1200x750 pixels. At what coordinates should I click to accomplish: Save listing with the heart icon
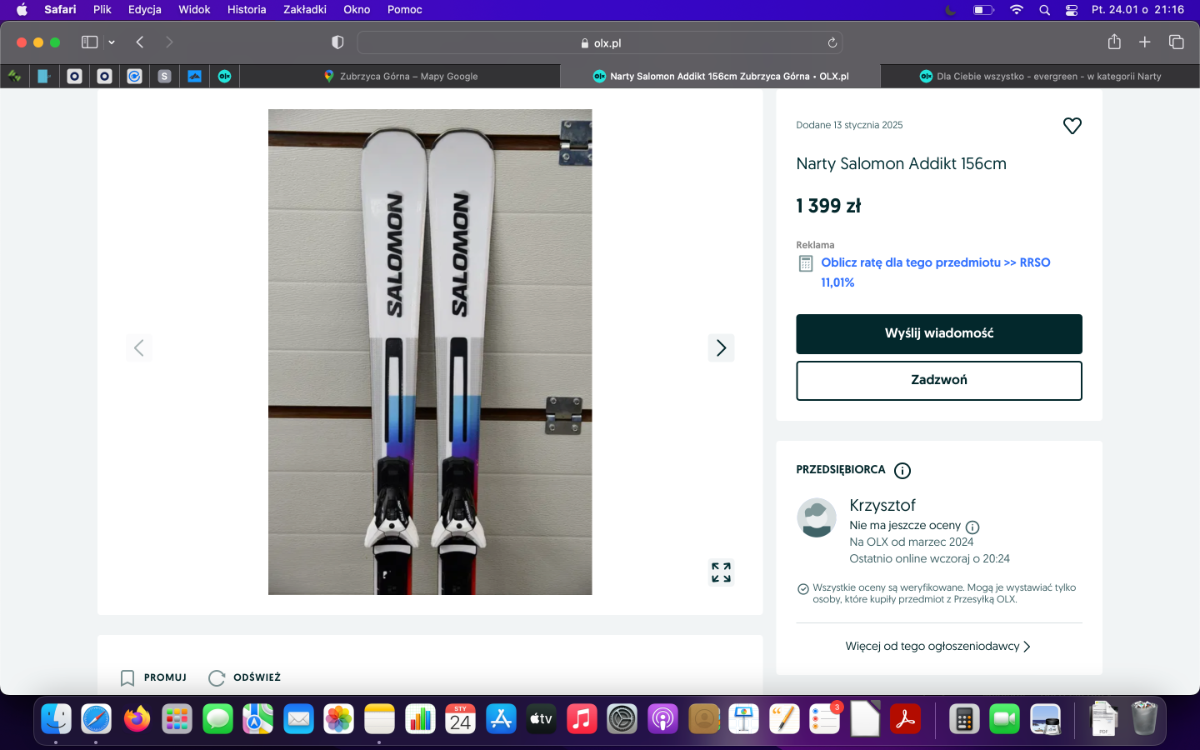1072,126
